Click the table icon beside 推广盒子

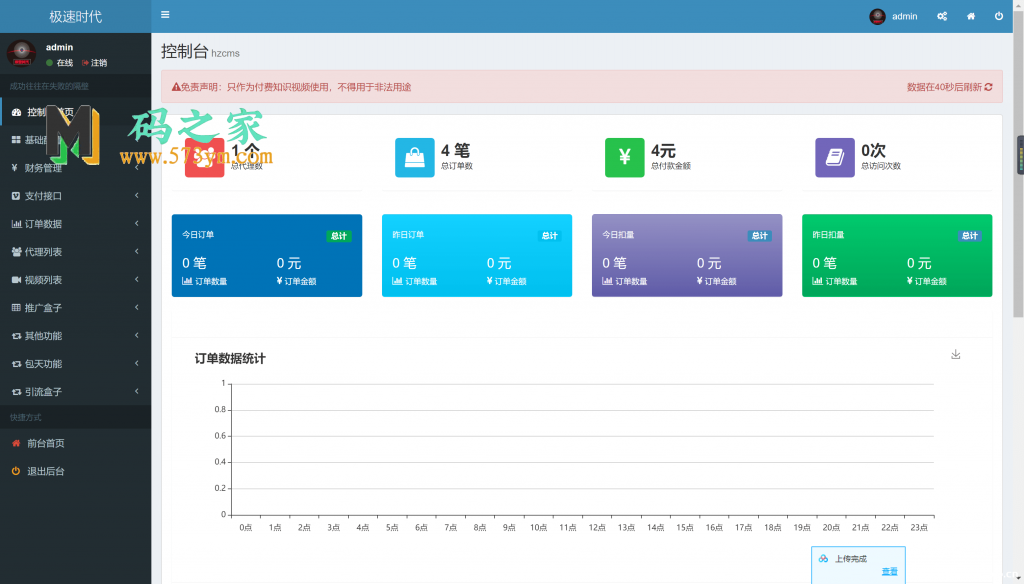tap(16, 308)
